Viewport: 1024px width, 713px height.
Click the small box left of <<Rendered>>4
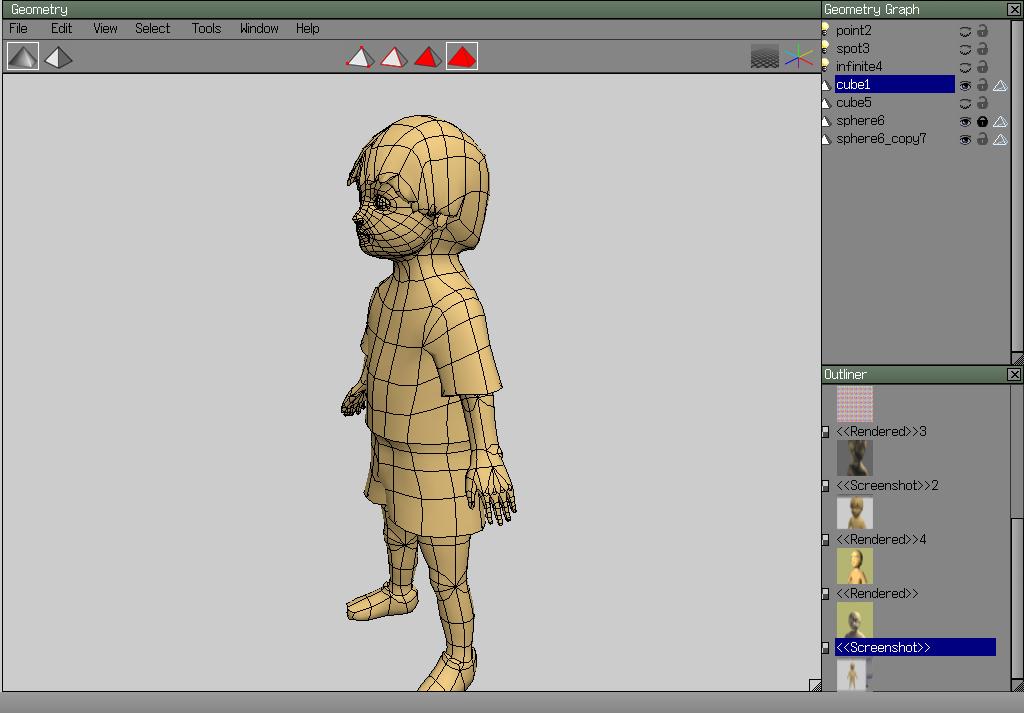(825, 540)
